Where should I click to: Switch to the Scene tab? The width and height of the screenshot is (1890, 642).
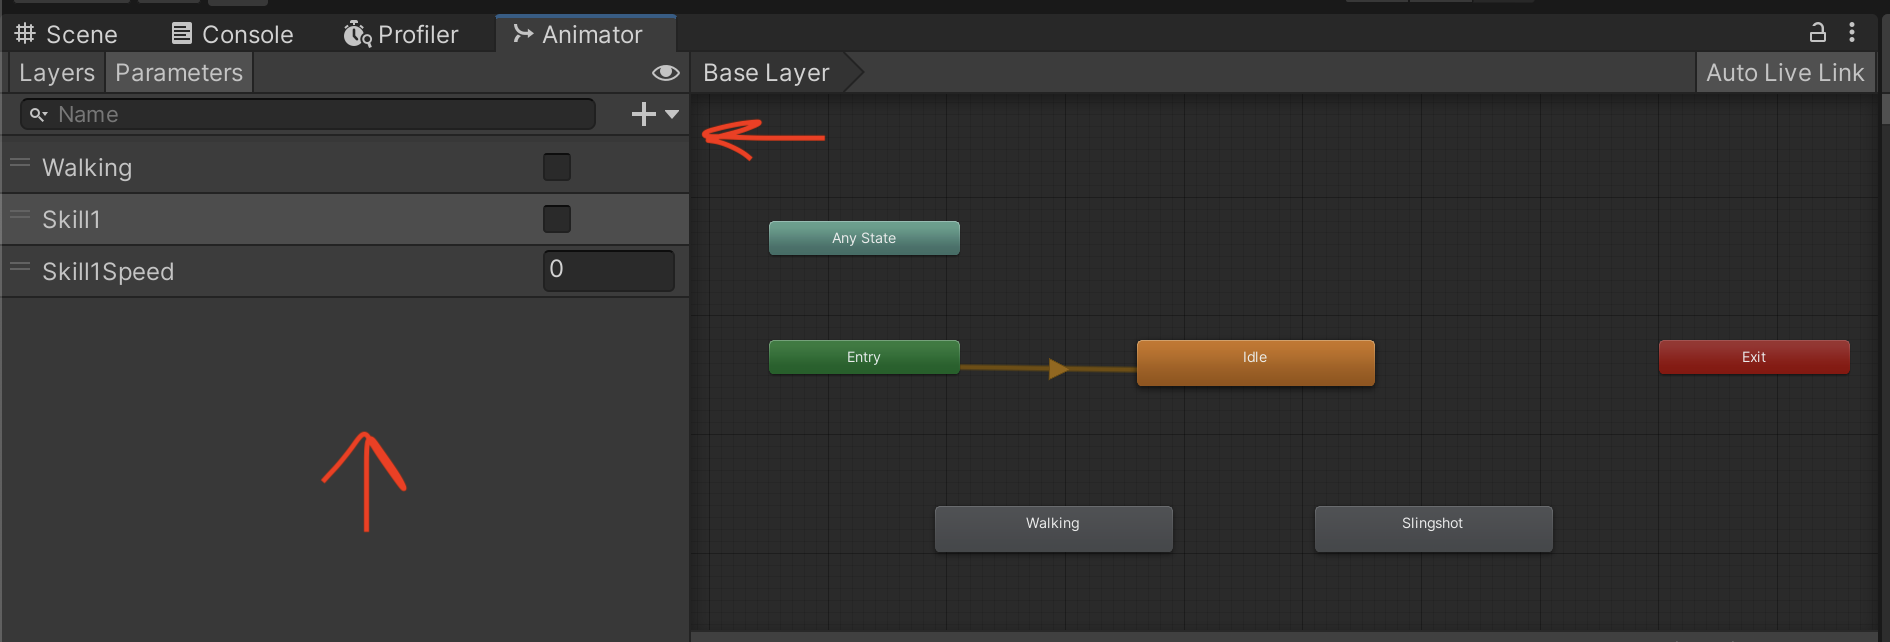(66, 34)
